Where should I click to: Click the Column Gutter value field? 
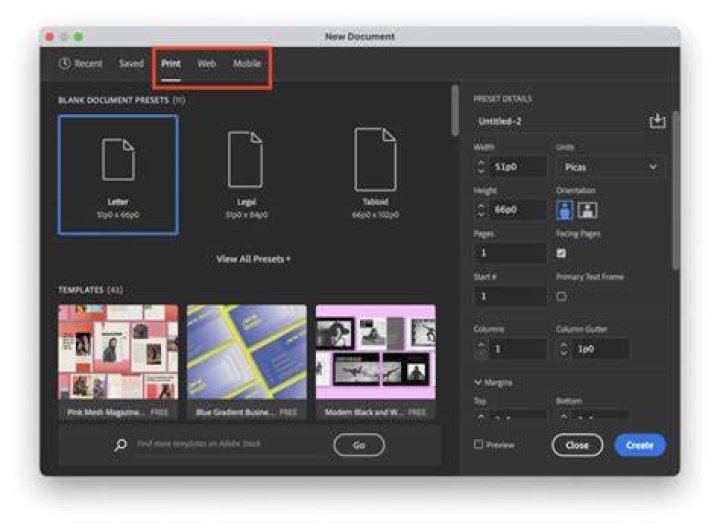[x=601, y=349]
